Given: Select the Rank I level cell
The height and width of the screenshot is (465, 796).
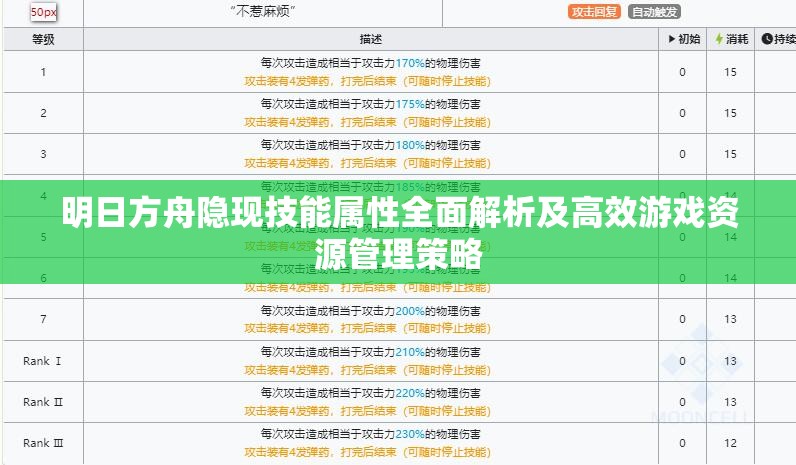Looking at the screenshot, I should click(x=43, y=361).
